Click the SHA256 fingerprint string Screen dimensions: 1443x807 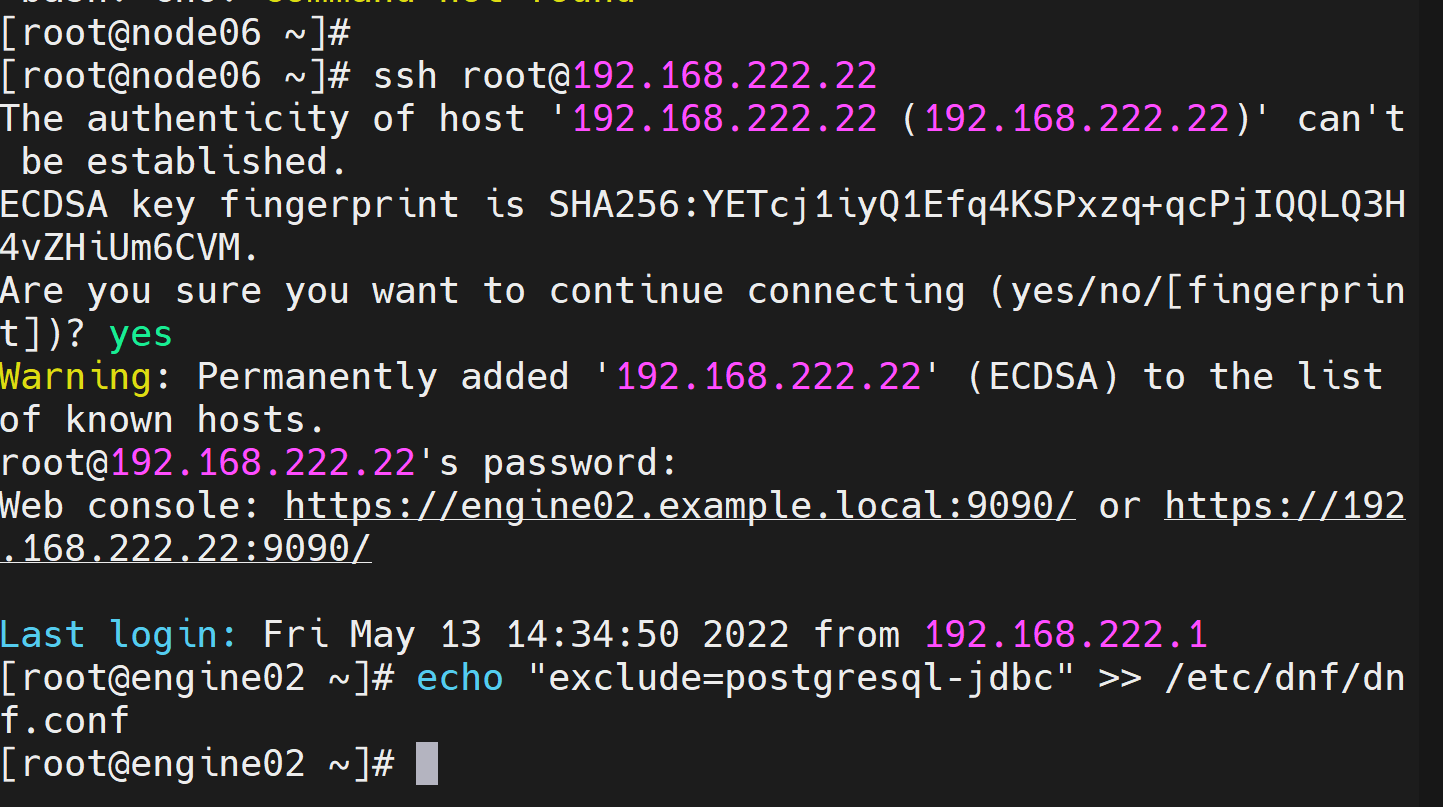[977, 205]
